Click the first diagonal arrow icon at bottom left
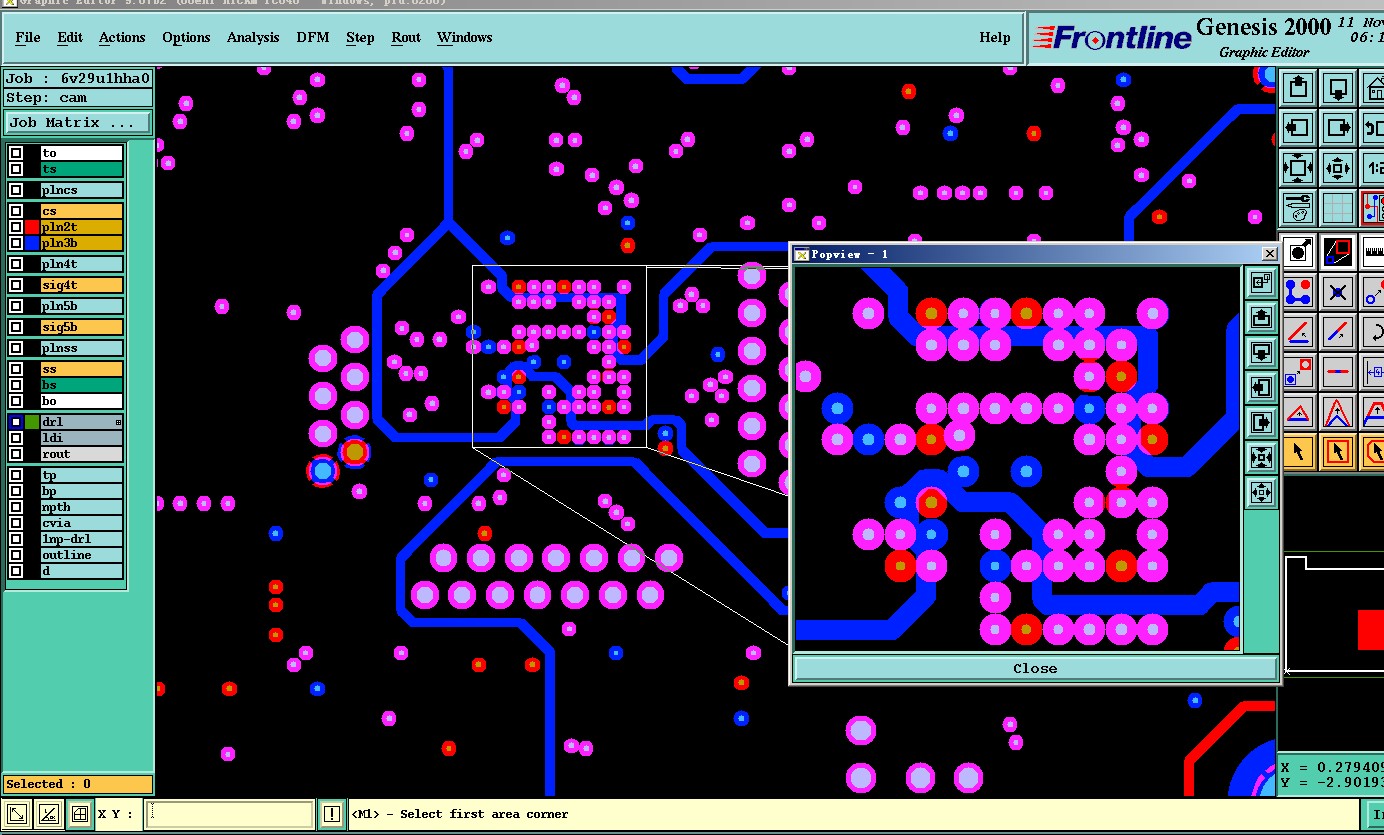 17,815
